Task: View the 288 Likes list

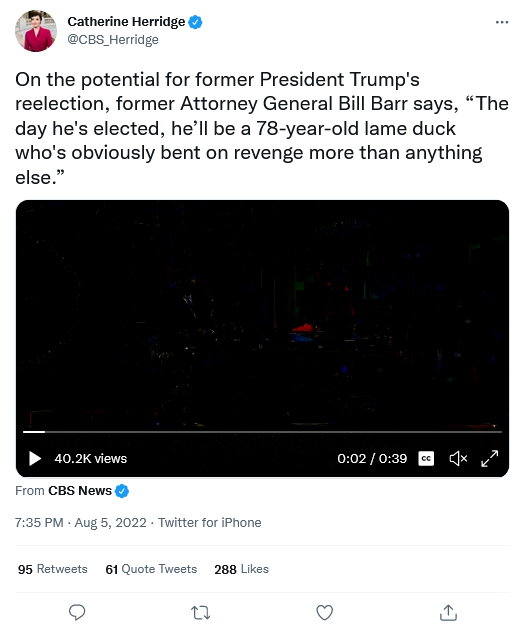Action: coord(241,569)
